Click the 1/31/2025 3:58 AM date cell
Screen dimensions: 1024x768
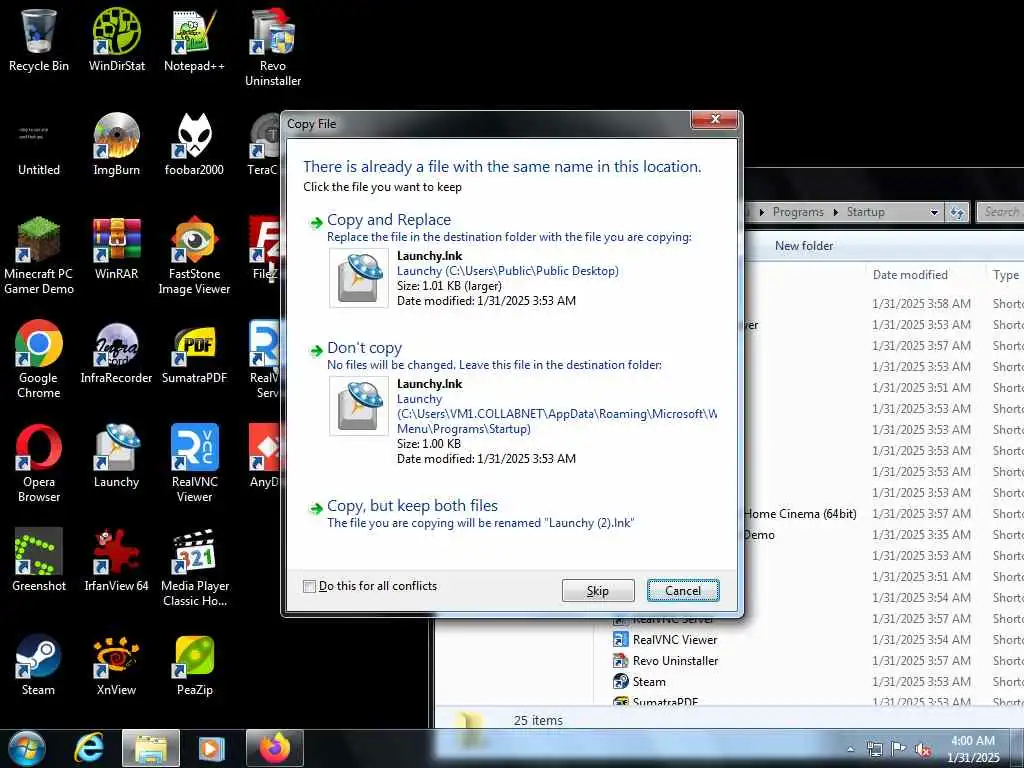click(x=921, y=304)
